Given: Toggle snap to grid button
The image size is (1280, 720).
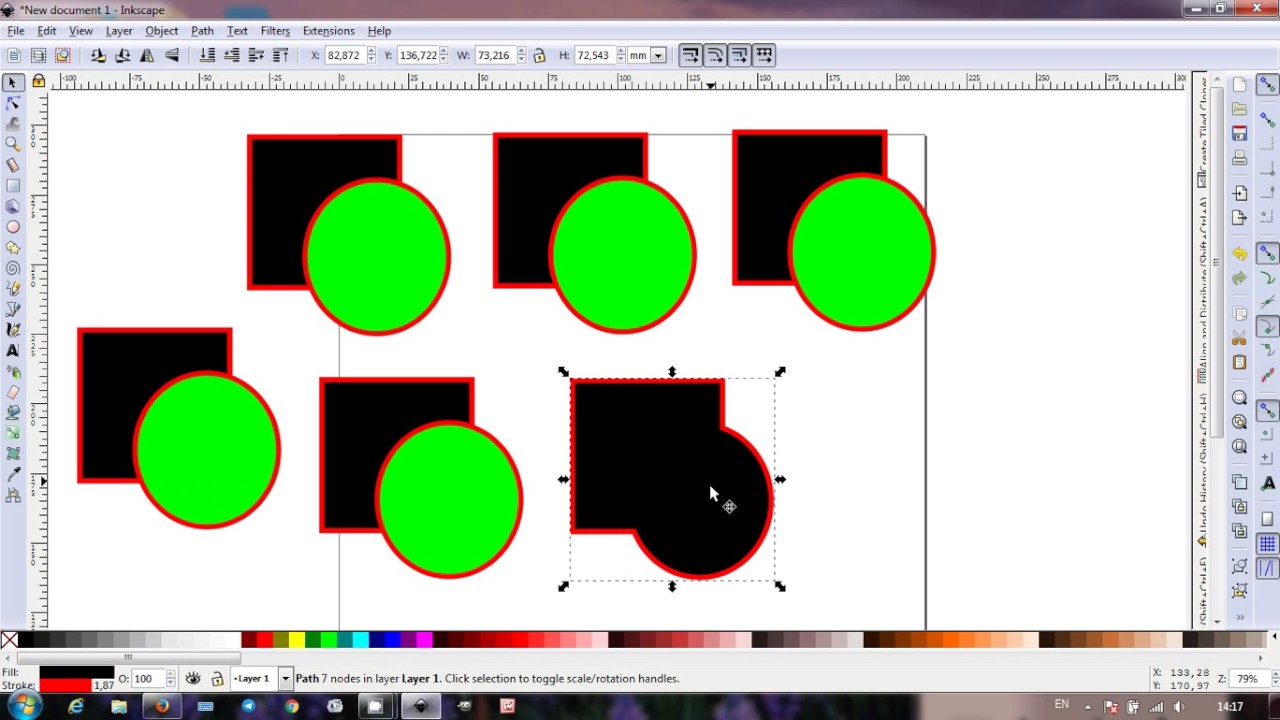Looking at the screenshot, I should point(1267,545).
